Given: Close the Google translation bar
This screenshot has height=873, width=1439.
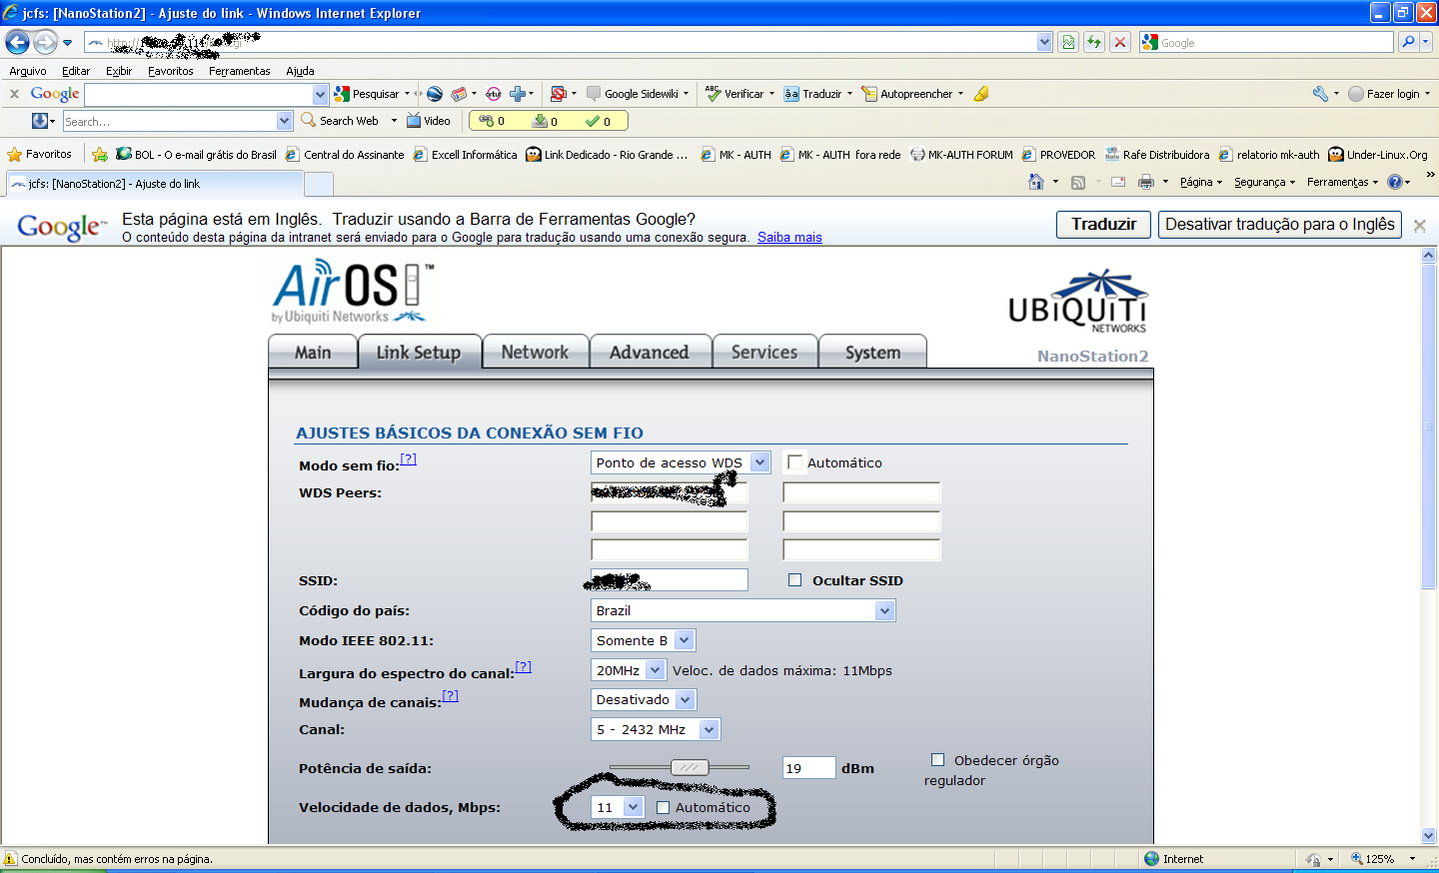Looking at the screenshot, I should pyautogui.click(x=1420, y=225).
